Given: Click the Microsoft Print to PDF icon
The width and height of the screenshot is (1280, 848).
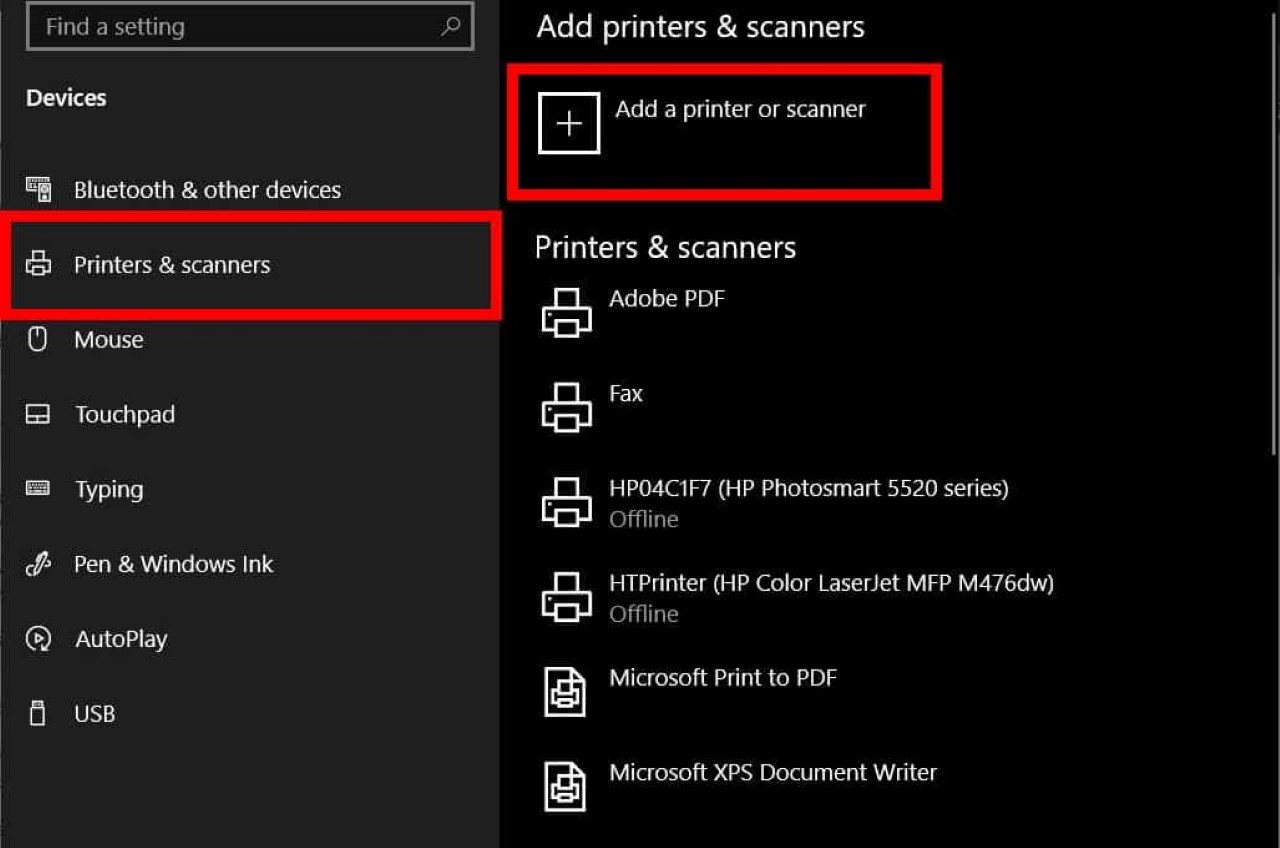Looking at the screenshot, I should coord(565,691).
